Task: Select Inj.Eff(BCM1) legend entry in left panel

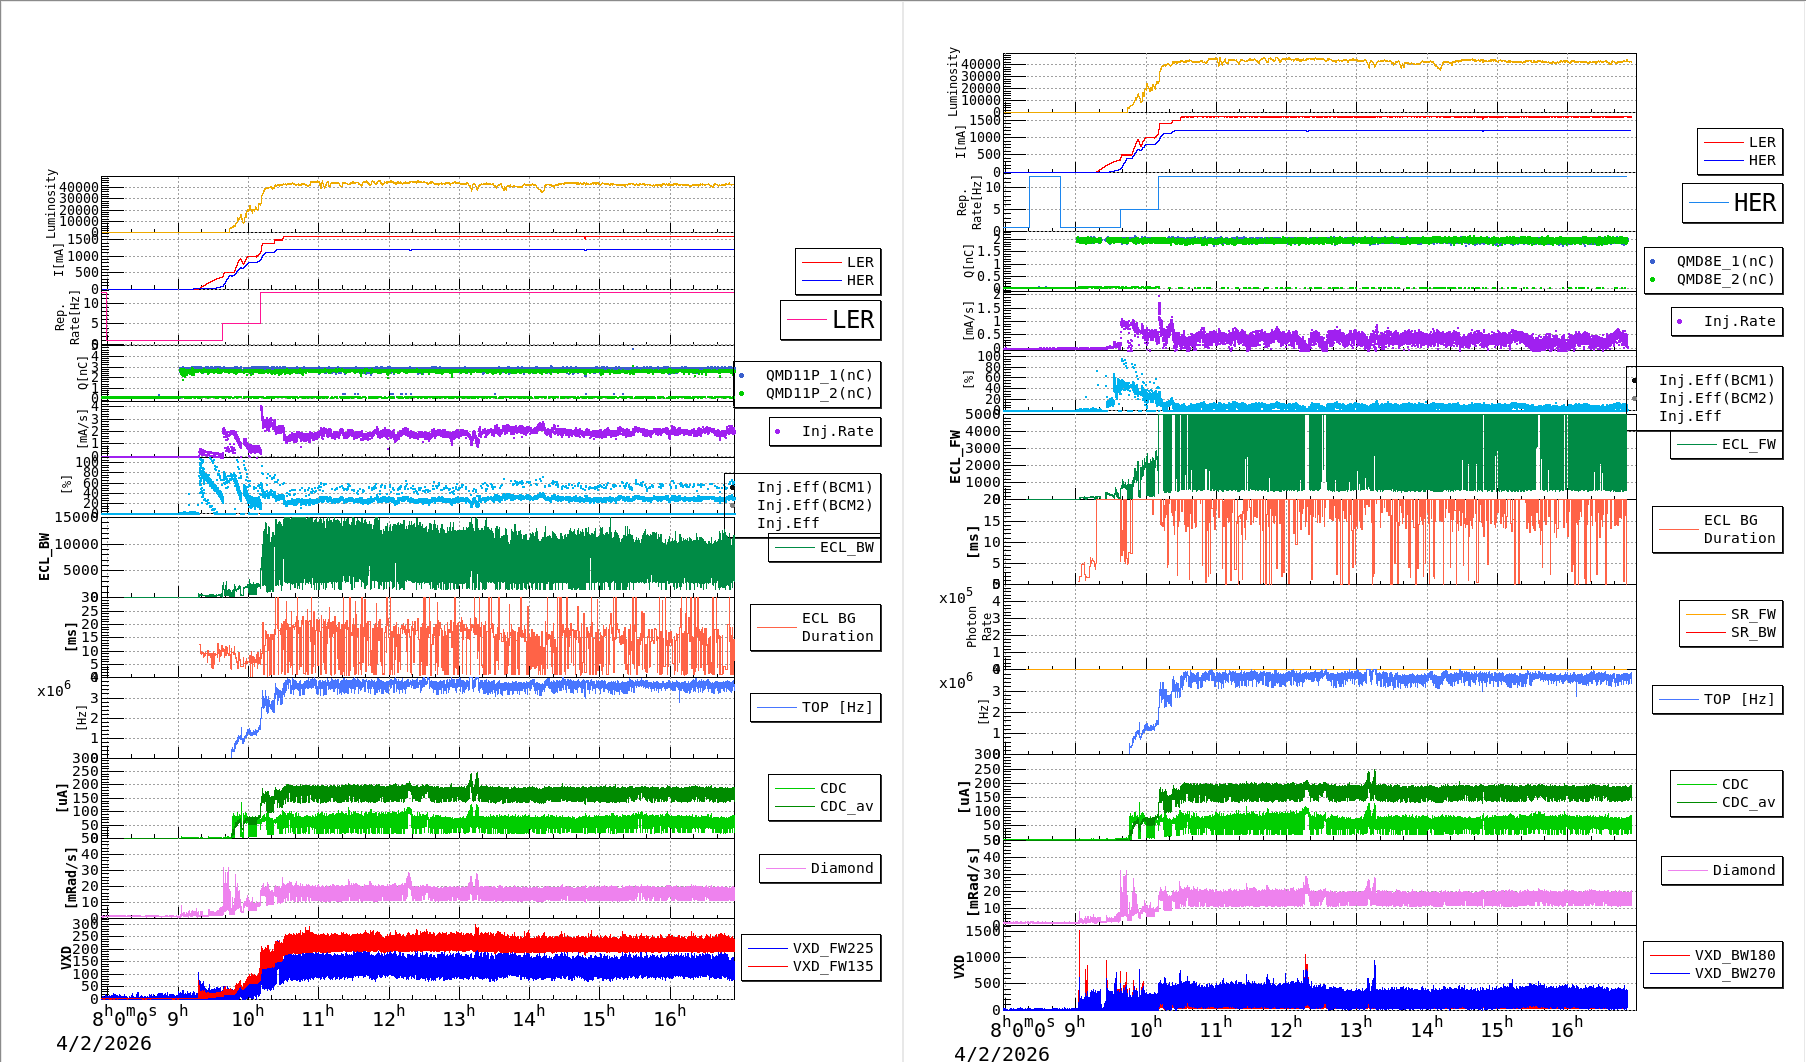Action: tap(814, 487)
